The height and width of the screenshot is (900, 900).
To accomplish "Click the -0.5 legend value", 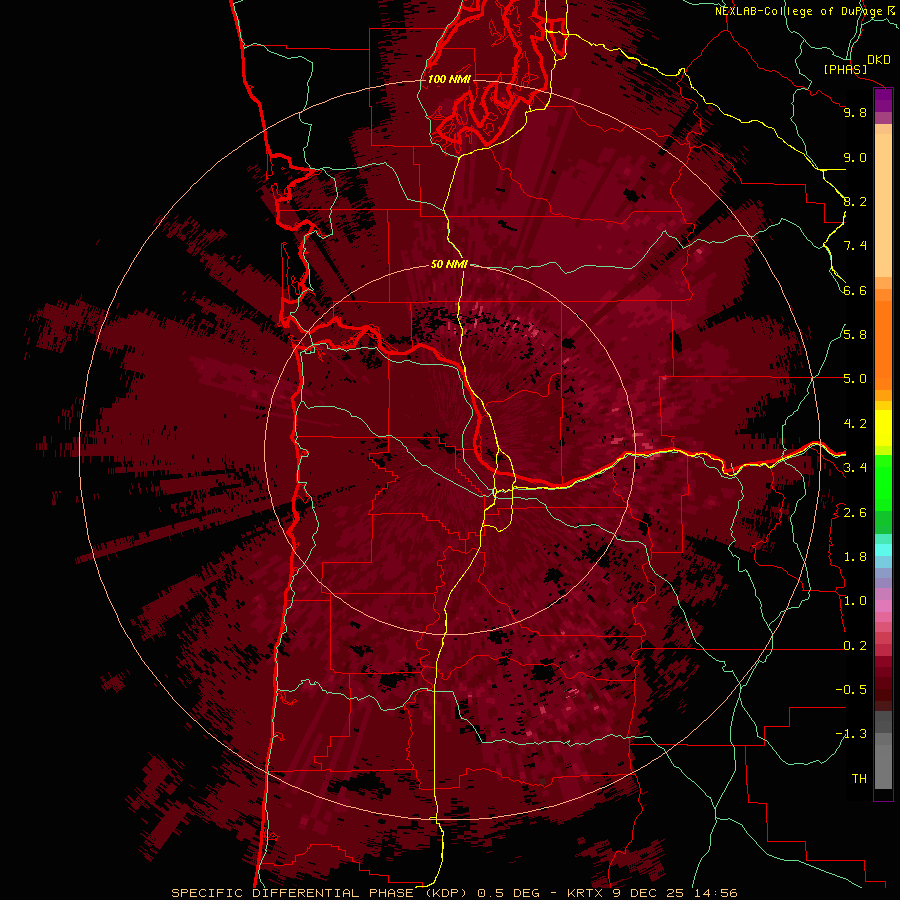I will [851, 690].
